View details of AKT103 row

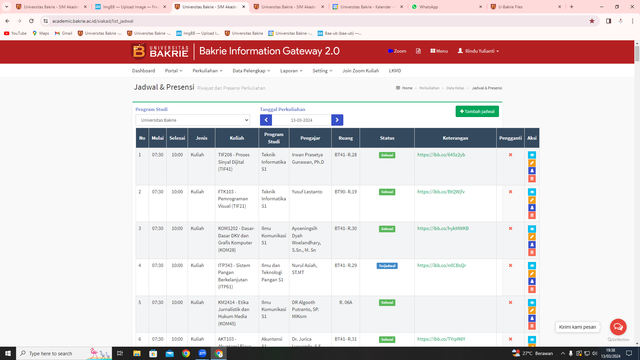point(531,340)
